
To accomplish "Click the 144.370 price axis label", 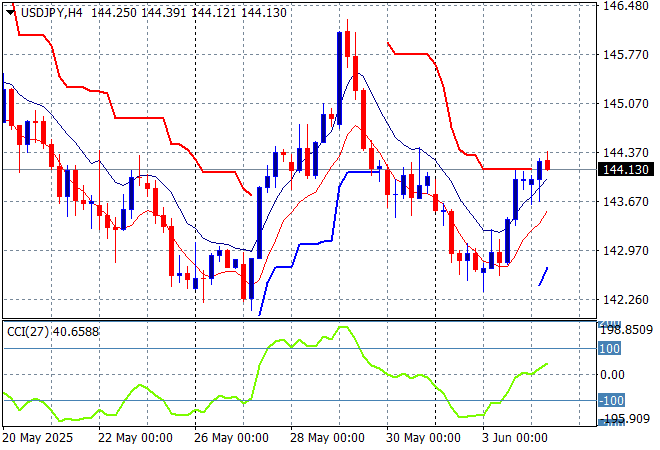I will [627, 153].
